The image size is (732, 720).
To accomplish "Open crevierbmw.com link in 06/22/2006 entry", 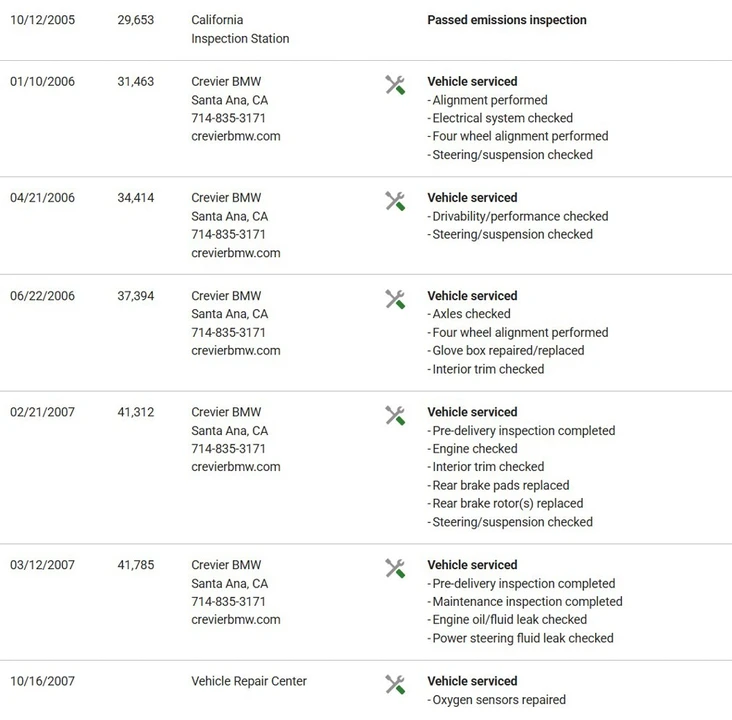I will 236,351.
